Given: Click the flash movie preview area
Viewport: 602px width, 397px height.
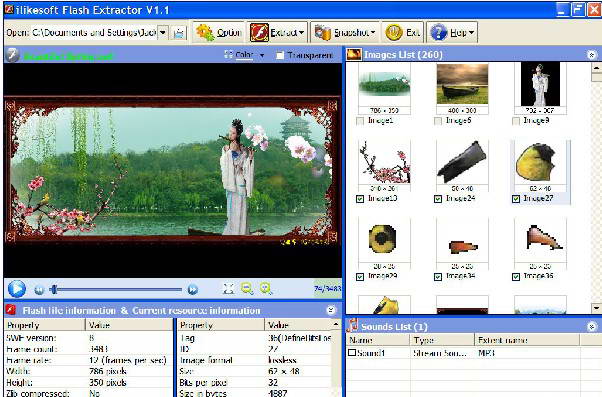Looking at the screenshot, I should click(x=172, y=170).
